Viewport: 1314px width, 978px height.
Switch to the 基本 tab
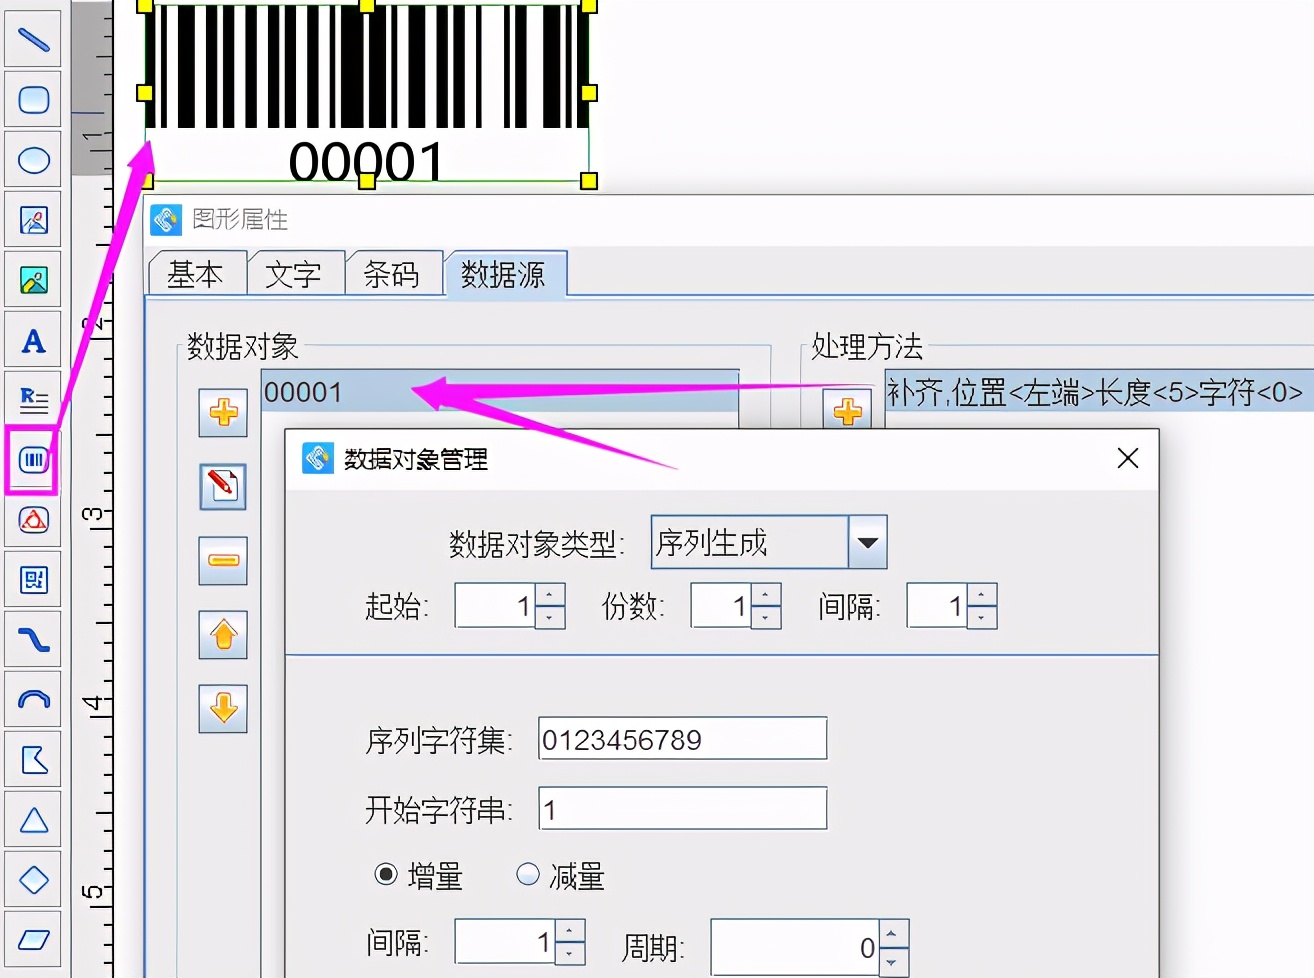196,274
